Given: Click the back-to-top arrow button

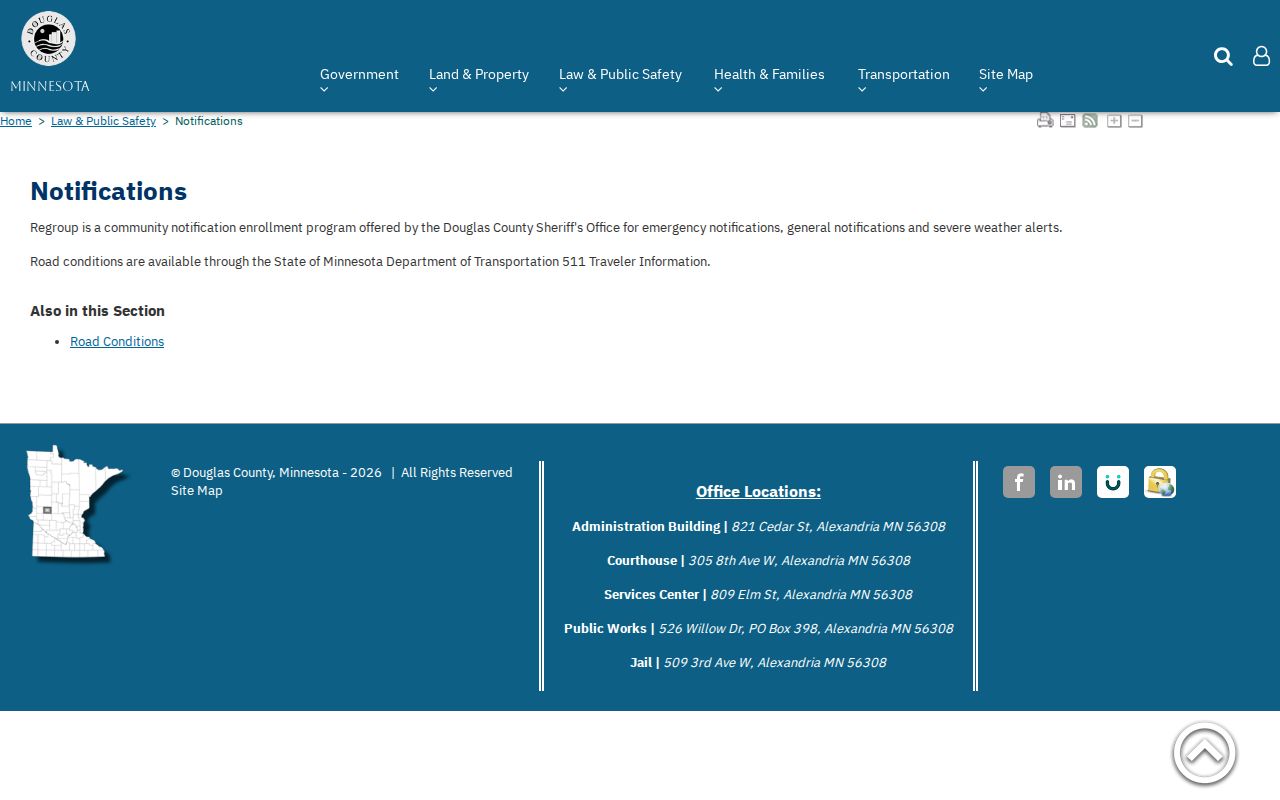Looking at the screenshot, I should (x=1205, y=754).
